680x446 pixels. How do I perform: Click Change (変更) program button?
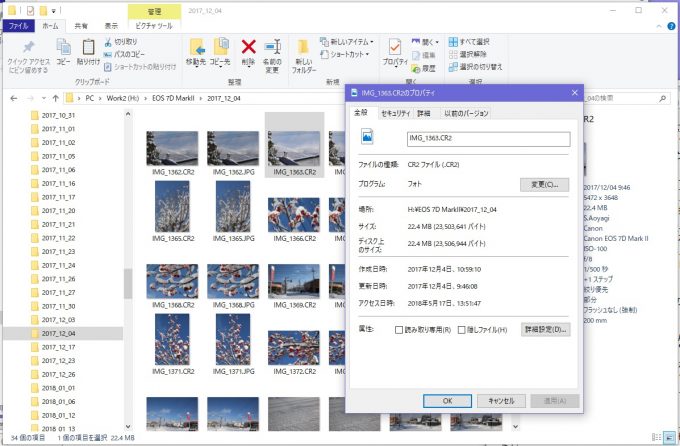544,185
